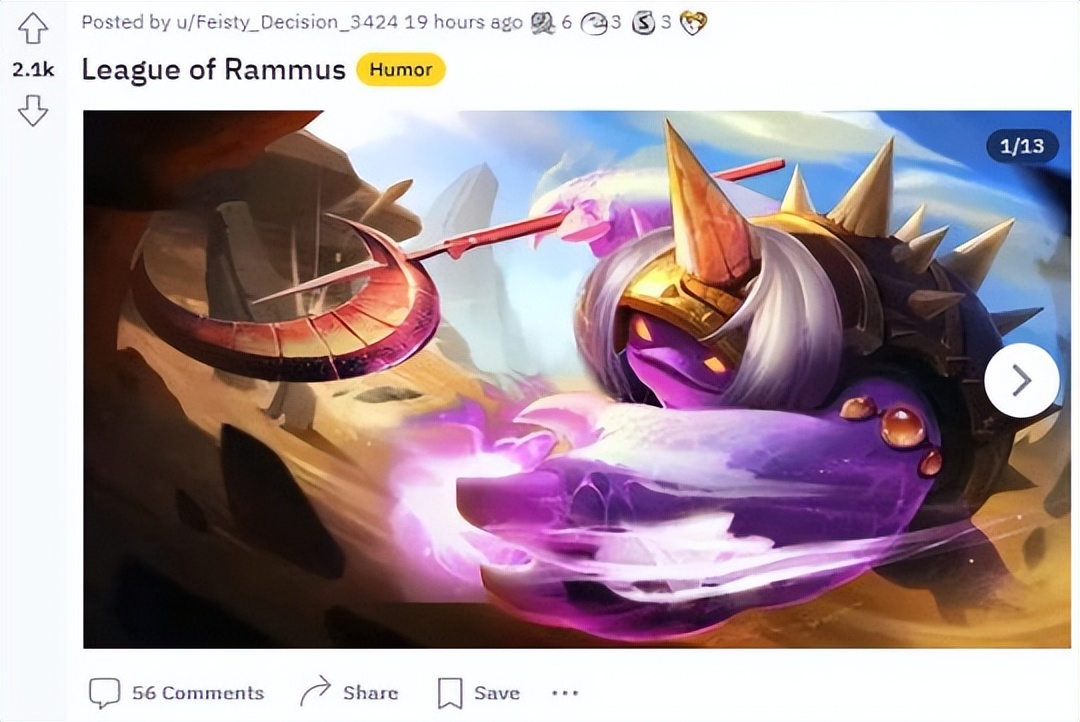This screenshot has height=722, width=1080.
Task: Upvote the League of Rammus post
Action: (x=32, y=28)
